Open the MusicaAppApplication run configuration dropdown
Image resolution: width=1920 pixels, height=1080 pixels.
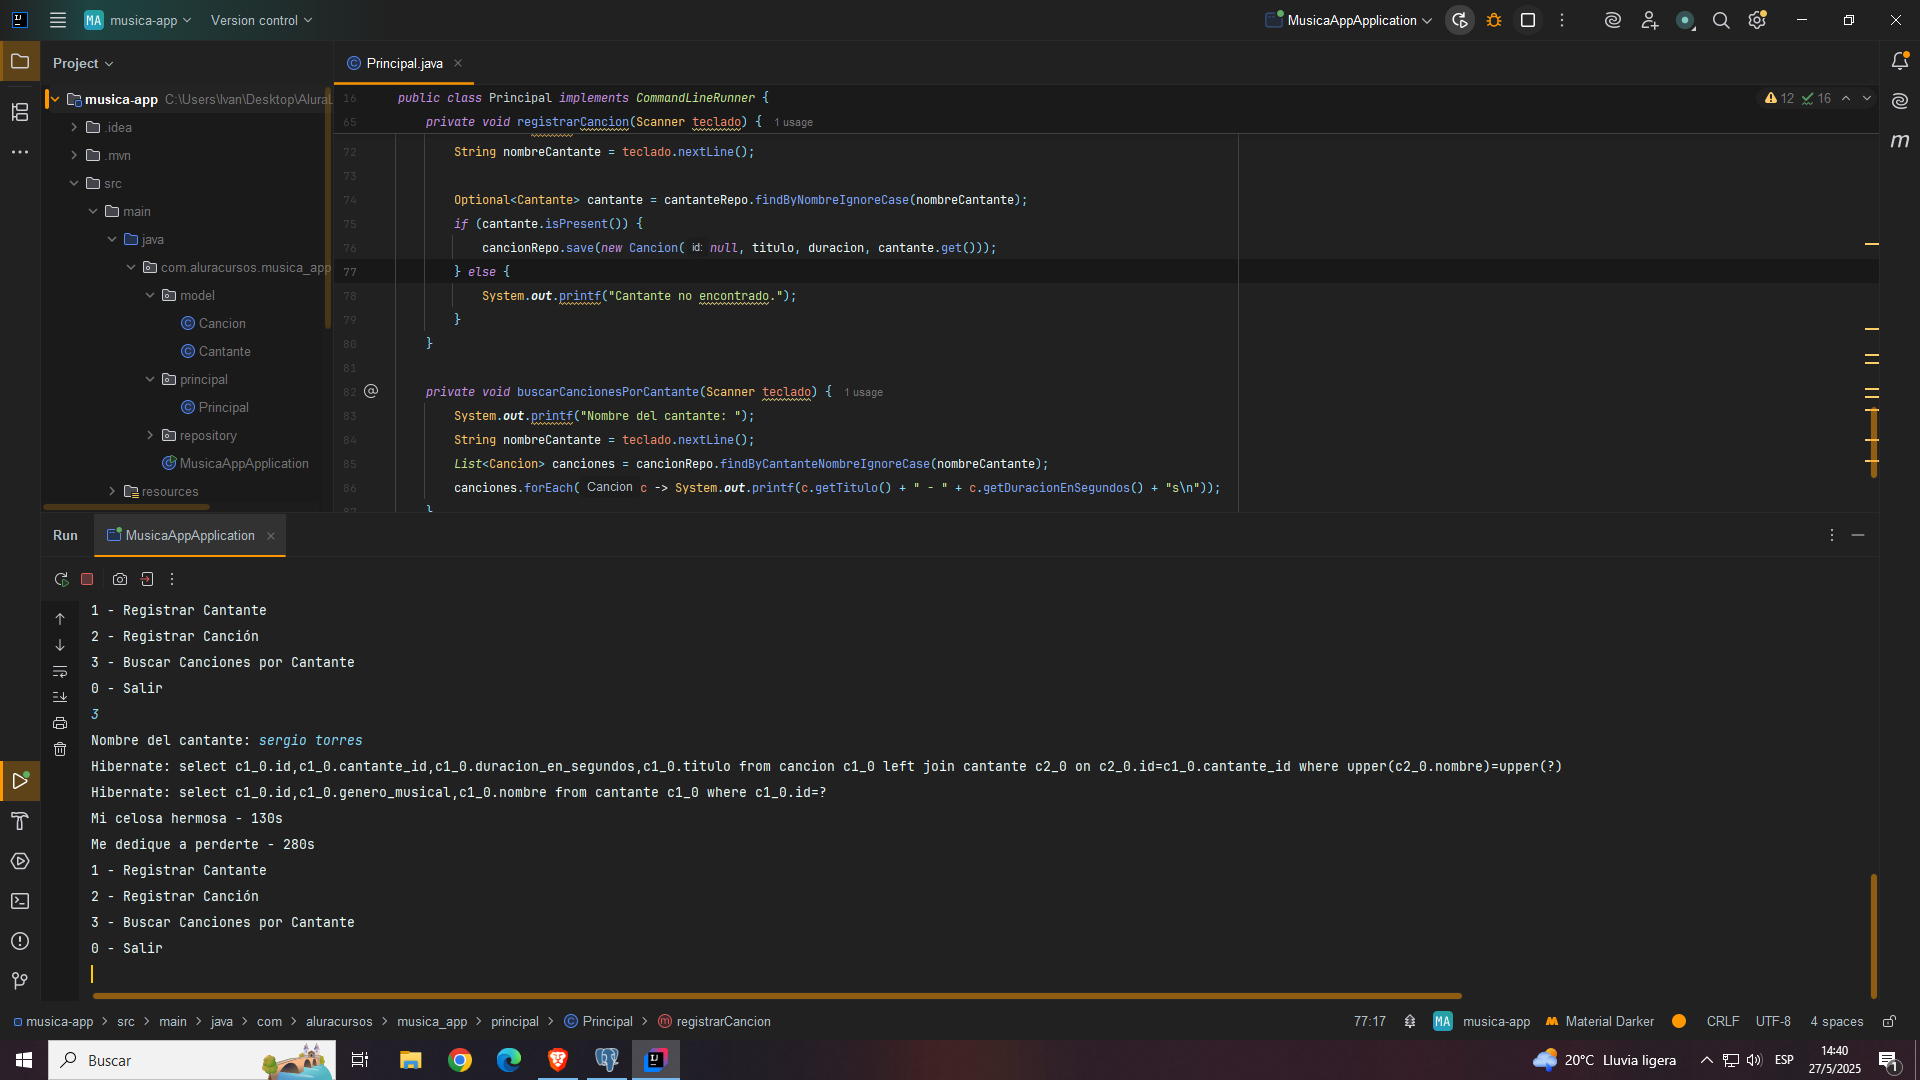(x=1349, y=20)
